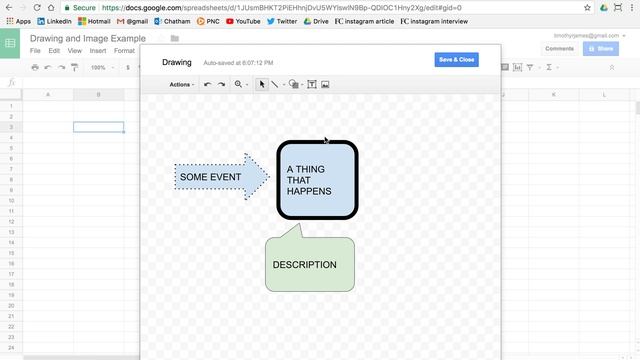Open the View menu in Sheets
Image resolution: width=640 pixels, height=360 pixels.
coord(75,51)
